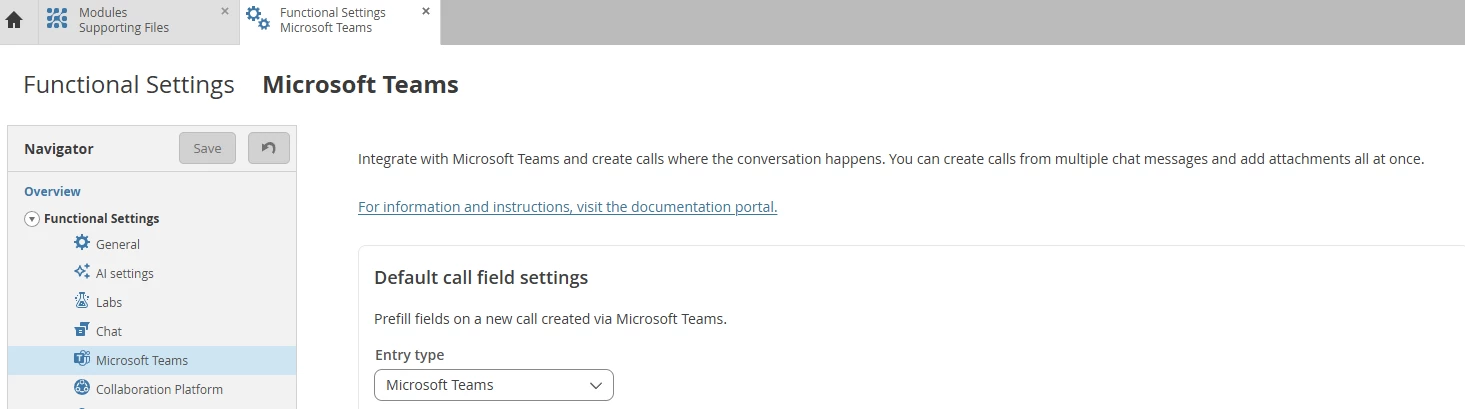
Task: Click the Functional Settings page title
Action: pos(129,85)
